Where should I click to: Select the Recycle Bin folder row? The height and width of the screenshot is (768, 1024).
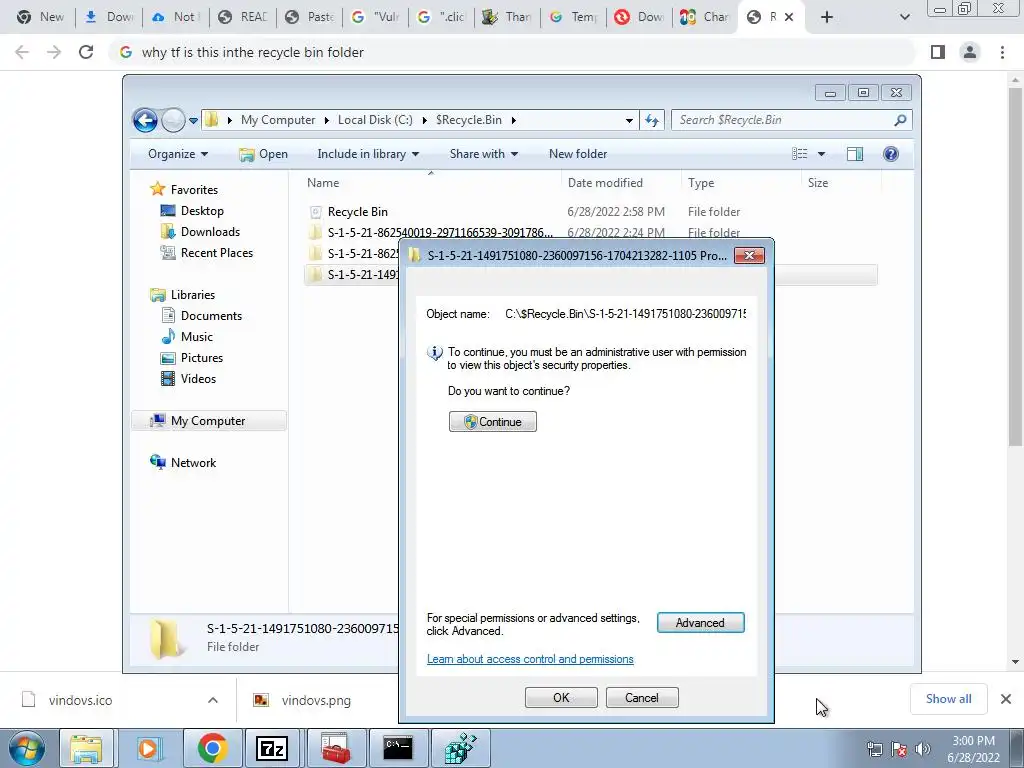[590, 212]
